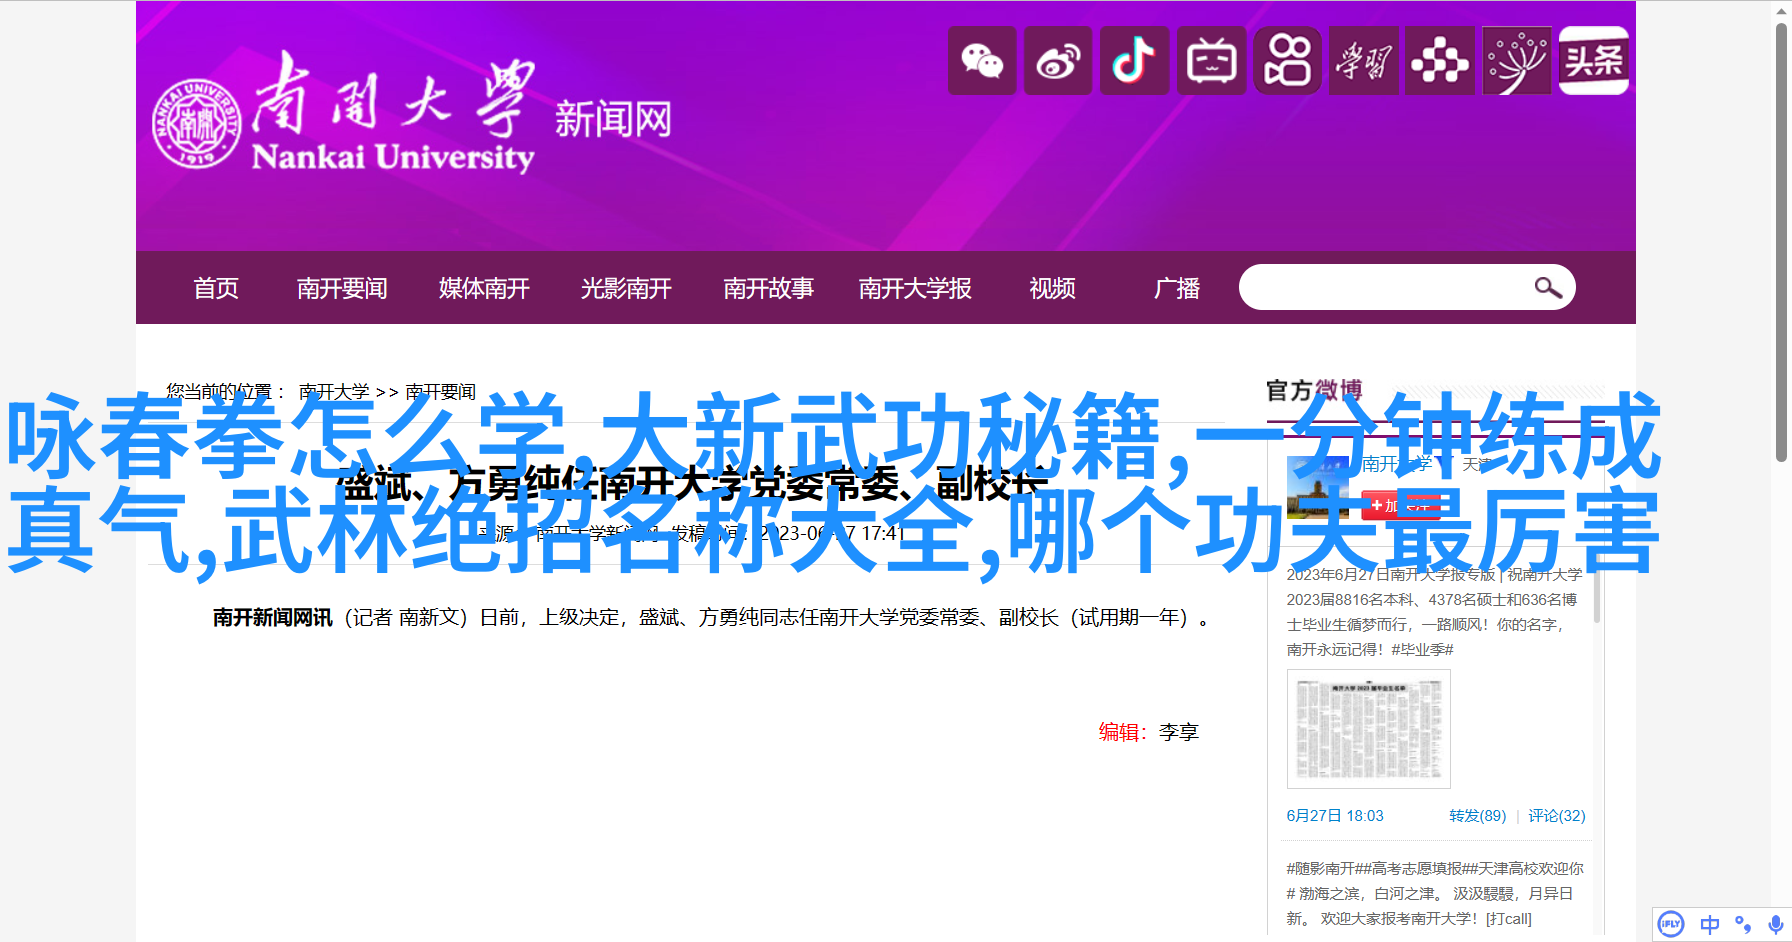Open the 学习 (Xuexi) icon
The height and width of the screenshot is (942, 1792).
(x=1364, y=61)
